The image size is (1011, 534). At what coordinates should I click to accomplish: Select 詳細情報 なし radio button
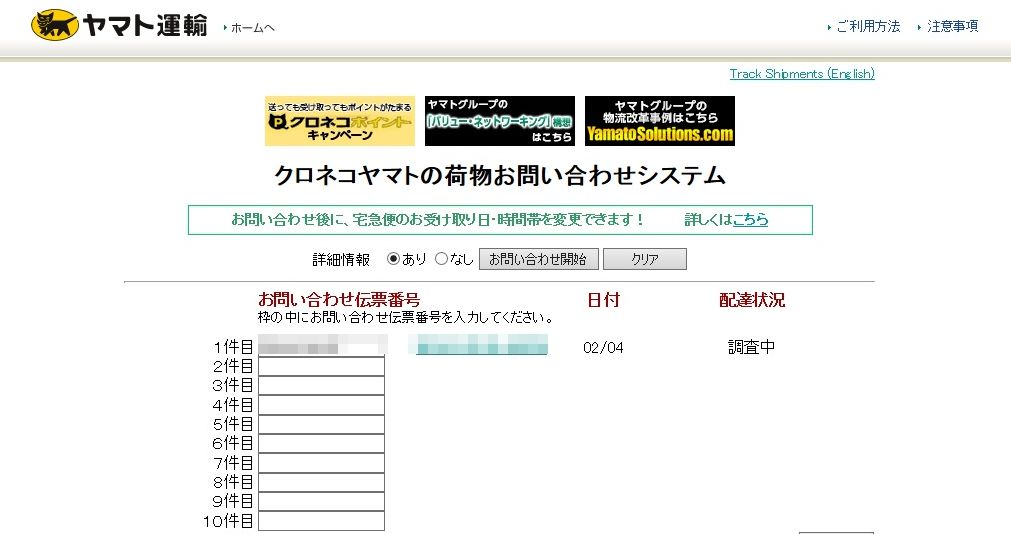[x=442, y=259]
